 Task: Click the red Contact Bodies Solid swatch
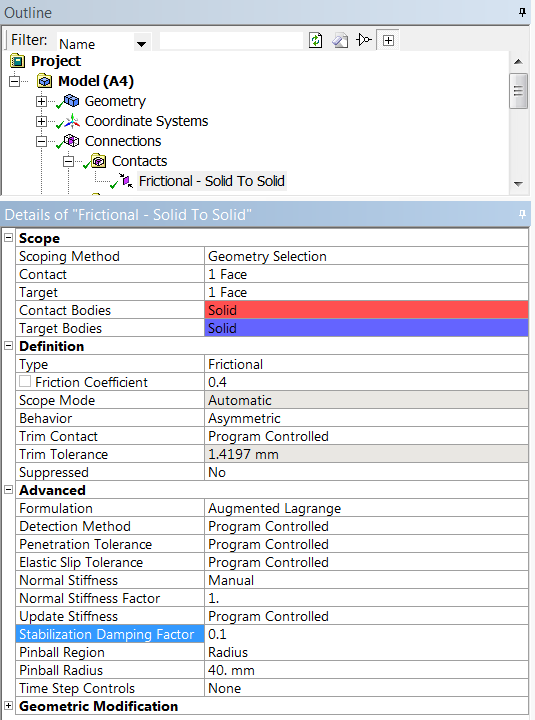coord(366,310)
